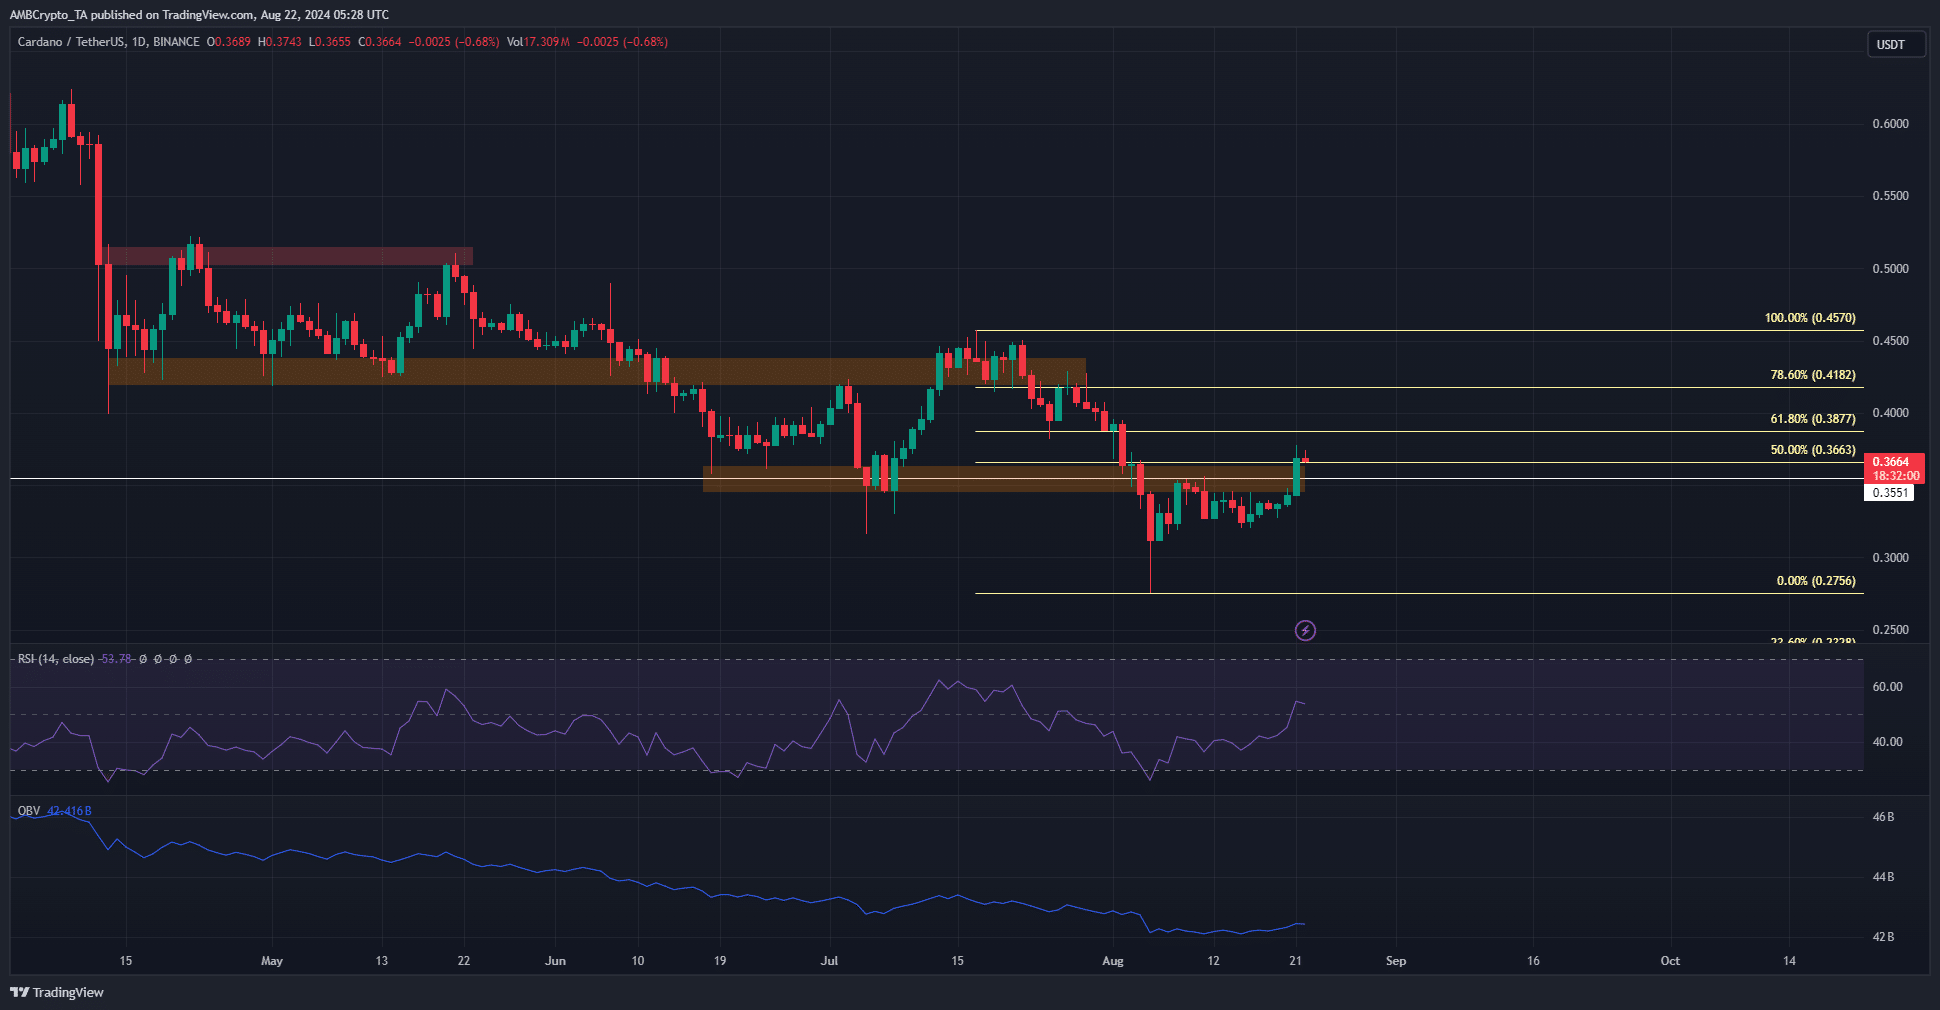
Task: Click May on the date axis
Action: pyautogui.click(x=272, y=961)
